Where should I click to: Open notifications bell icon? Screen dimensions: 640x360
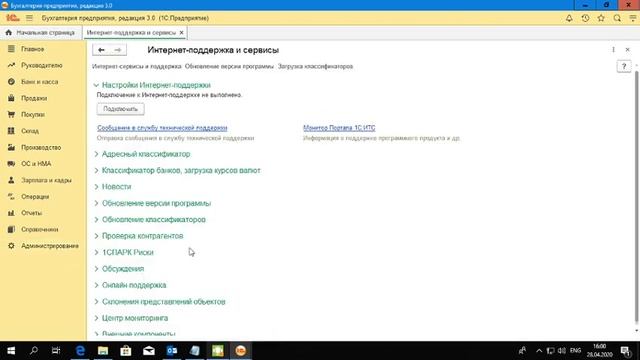point(569,18)
